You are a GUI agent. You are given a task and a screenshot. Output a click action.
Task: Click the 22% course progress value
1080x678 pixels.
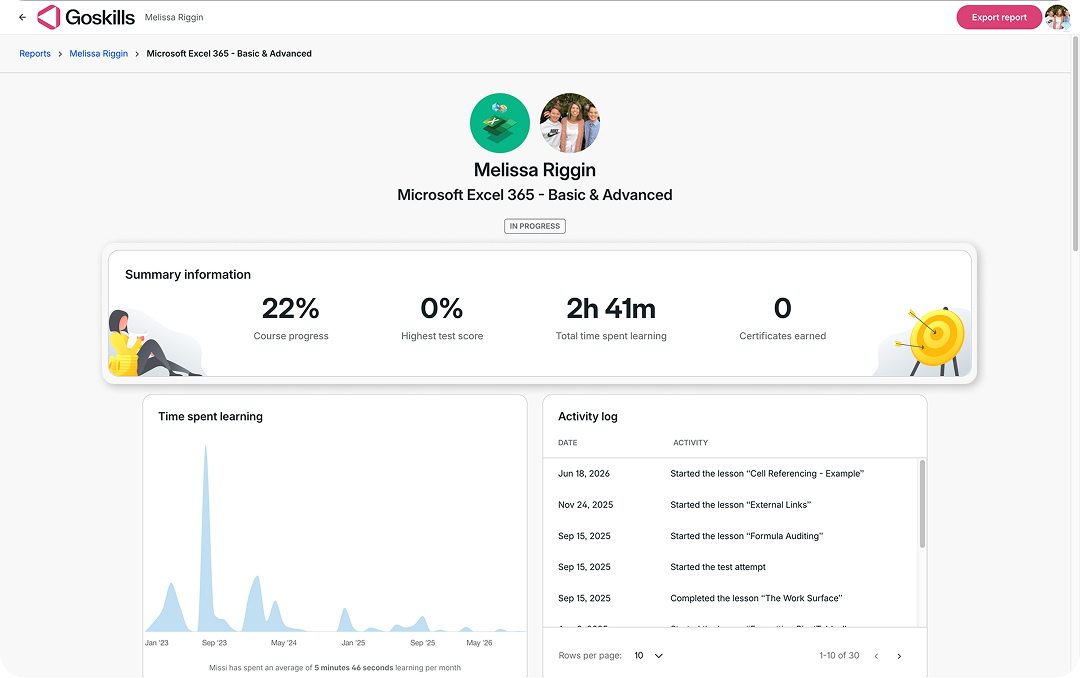pyautogui.click(x=291, y=308)
